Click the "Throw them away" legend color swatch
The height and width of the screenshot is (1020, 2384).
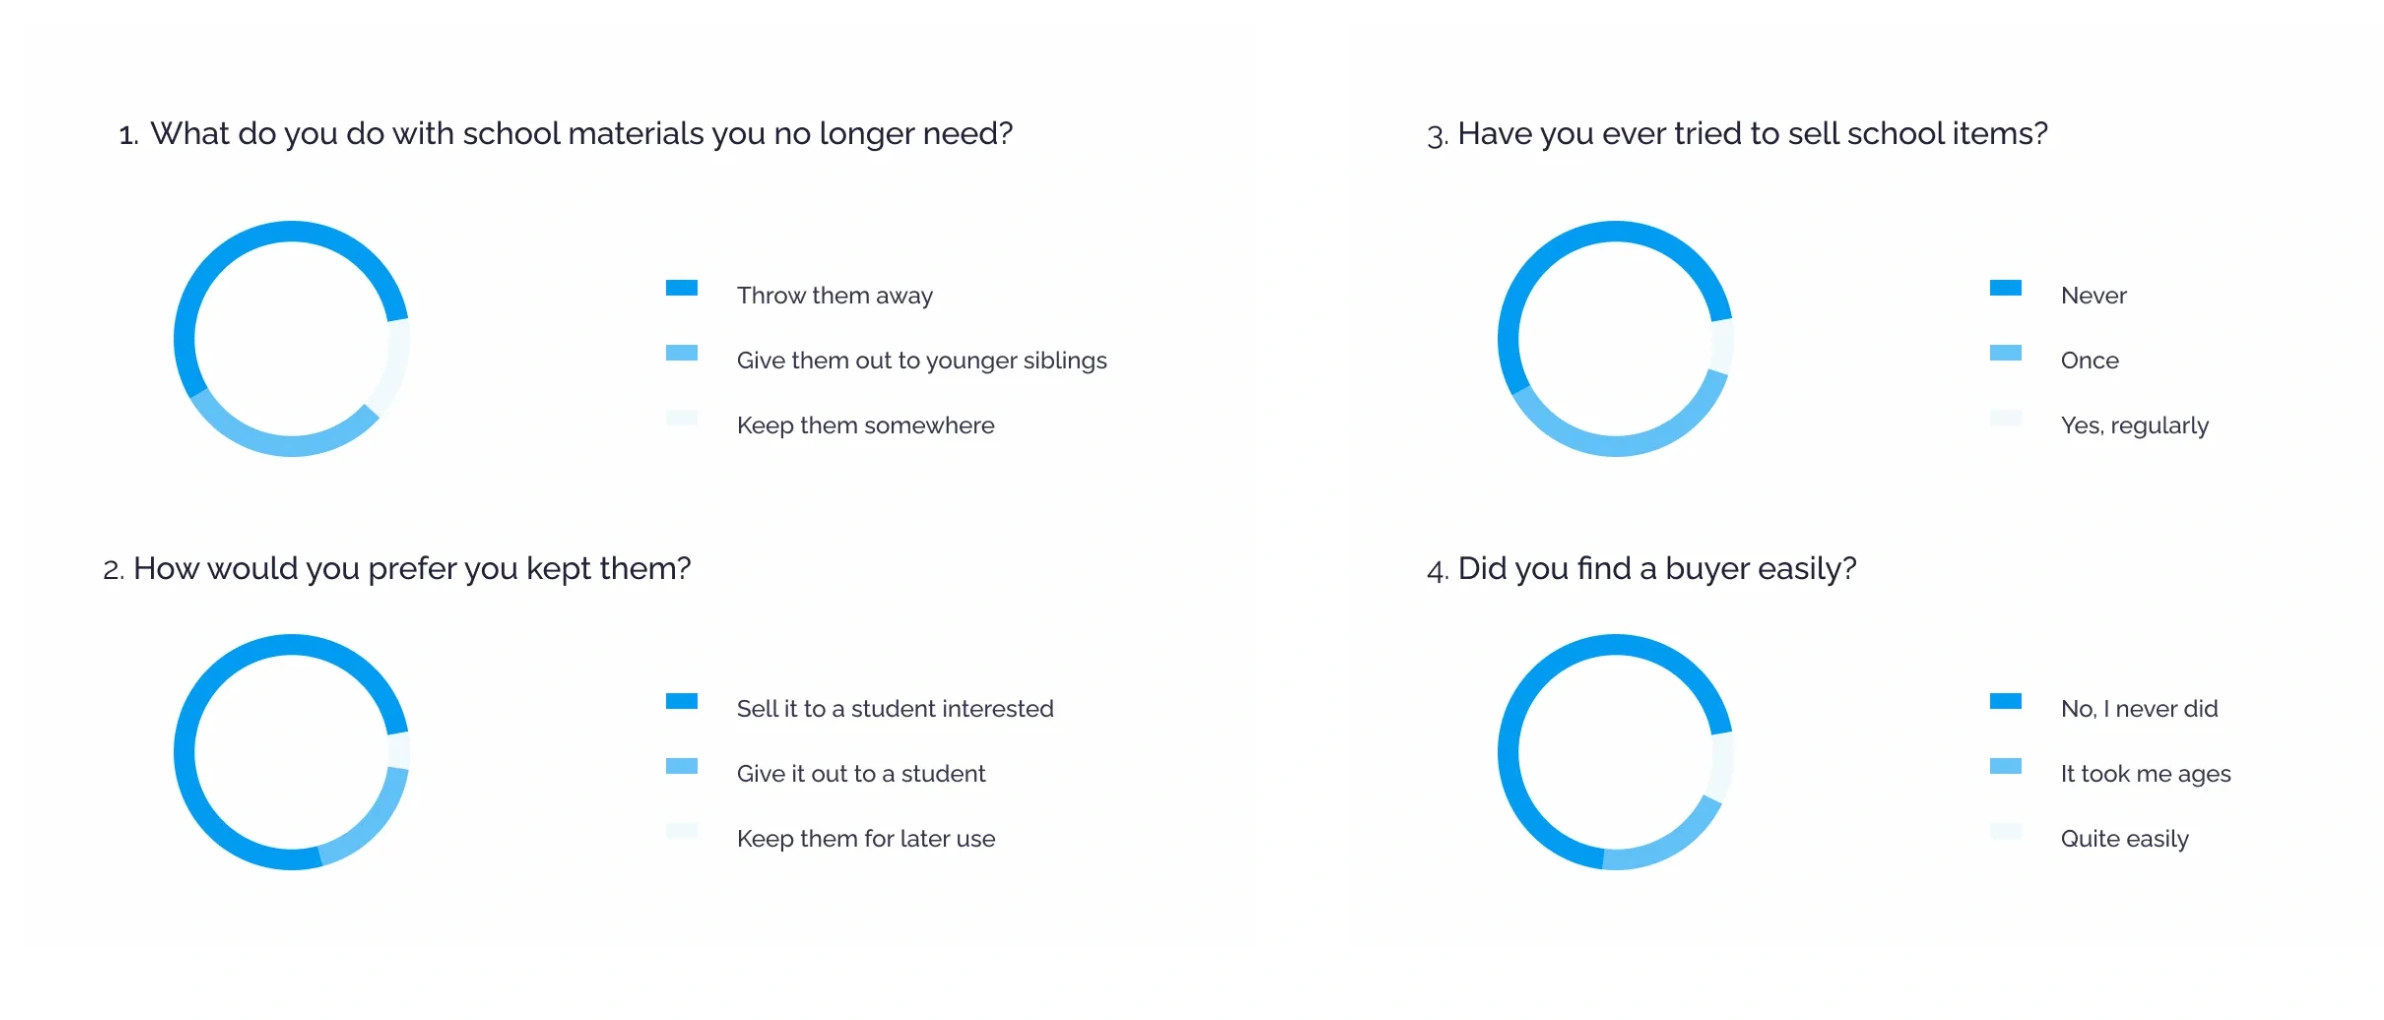681,288
